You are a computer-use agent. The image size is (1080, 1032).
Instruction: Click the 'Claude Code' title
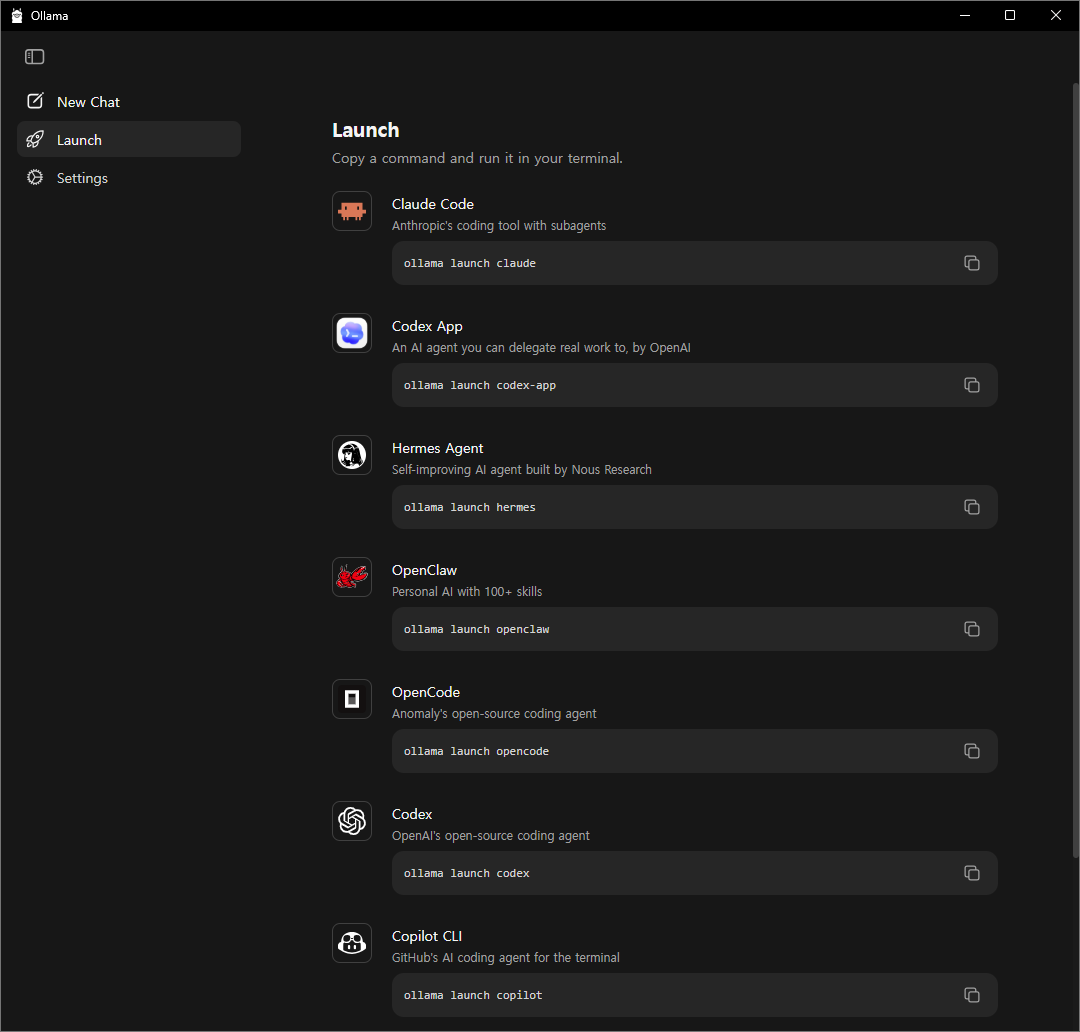point(433,204)
